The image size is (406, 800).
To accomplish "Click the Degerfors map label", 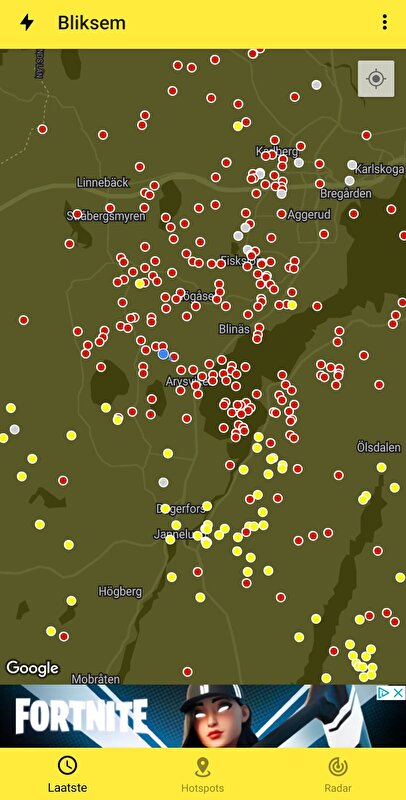I will pos(183,509).
